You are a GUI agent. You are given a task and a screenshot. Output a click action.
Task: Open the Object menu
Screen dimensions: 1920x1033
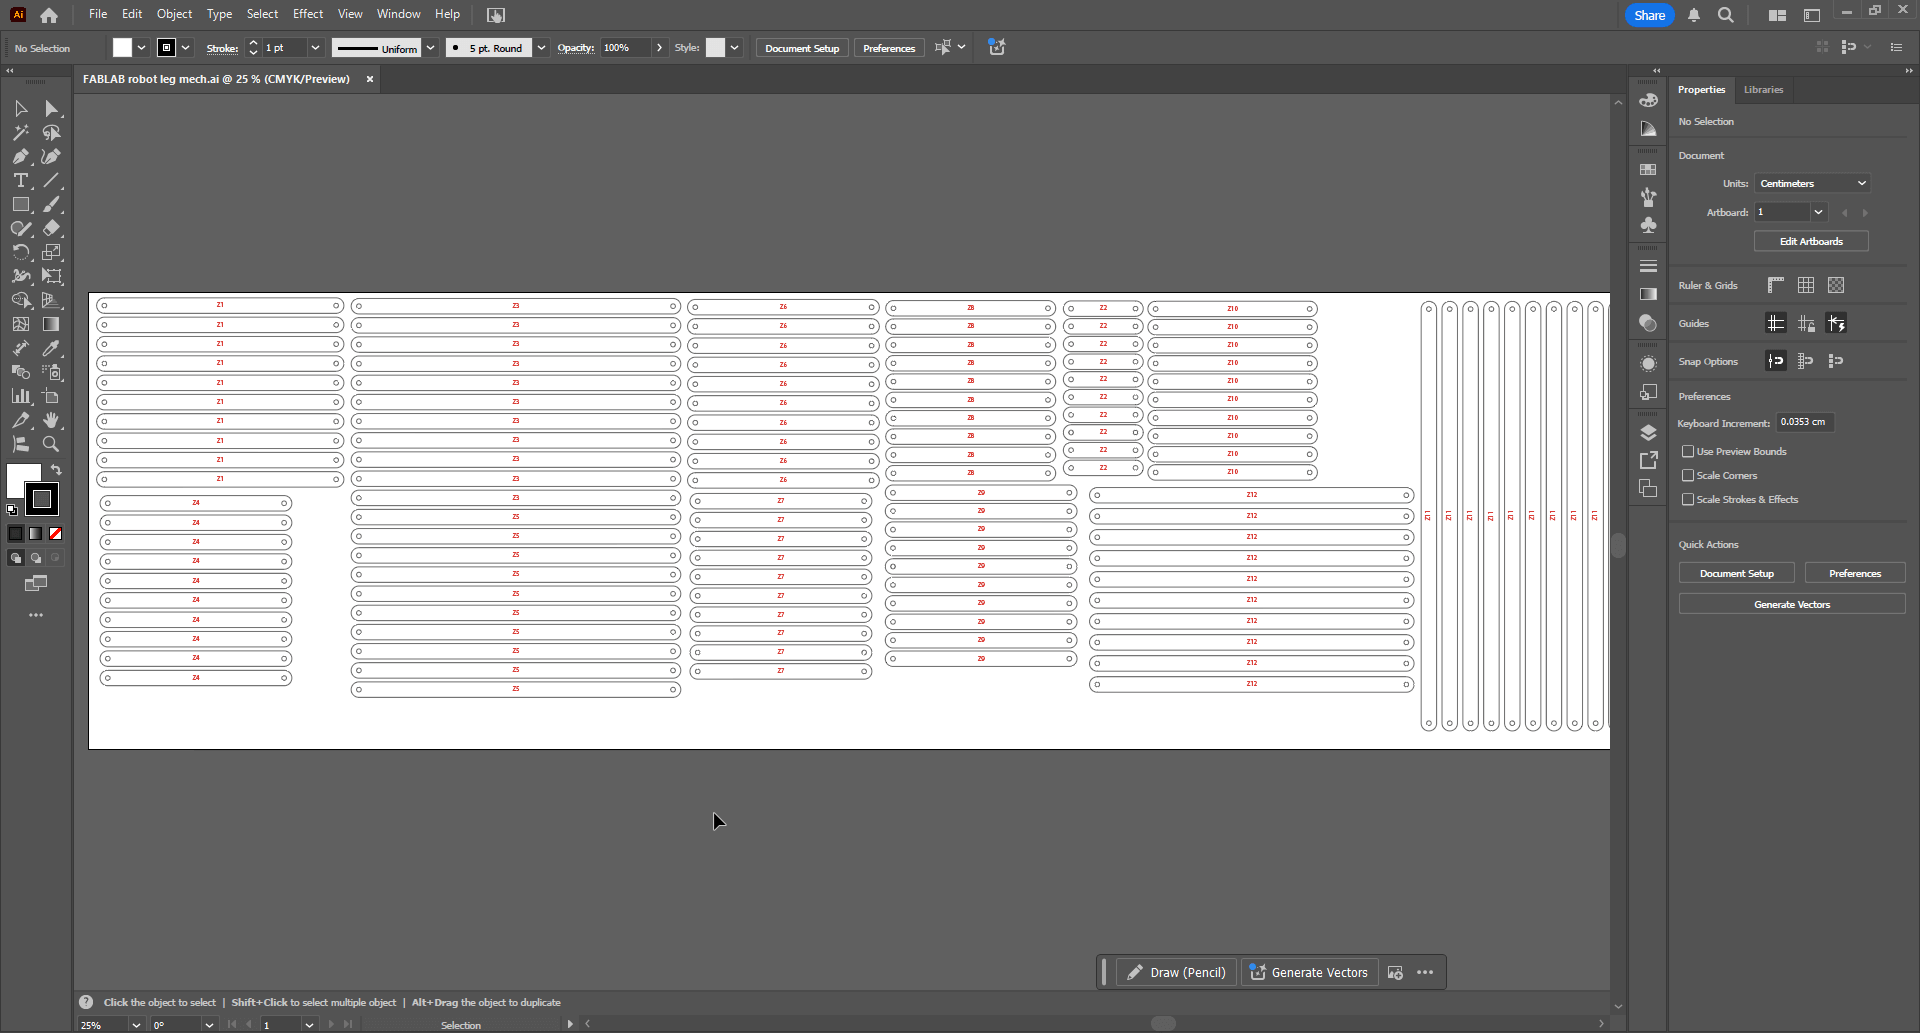click(174, 14)
